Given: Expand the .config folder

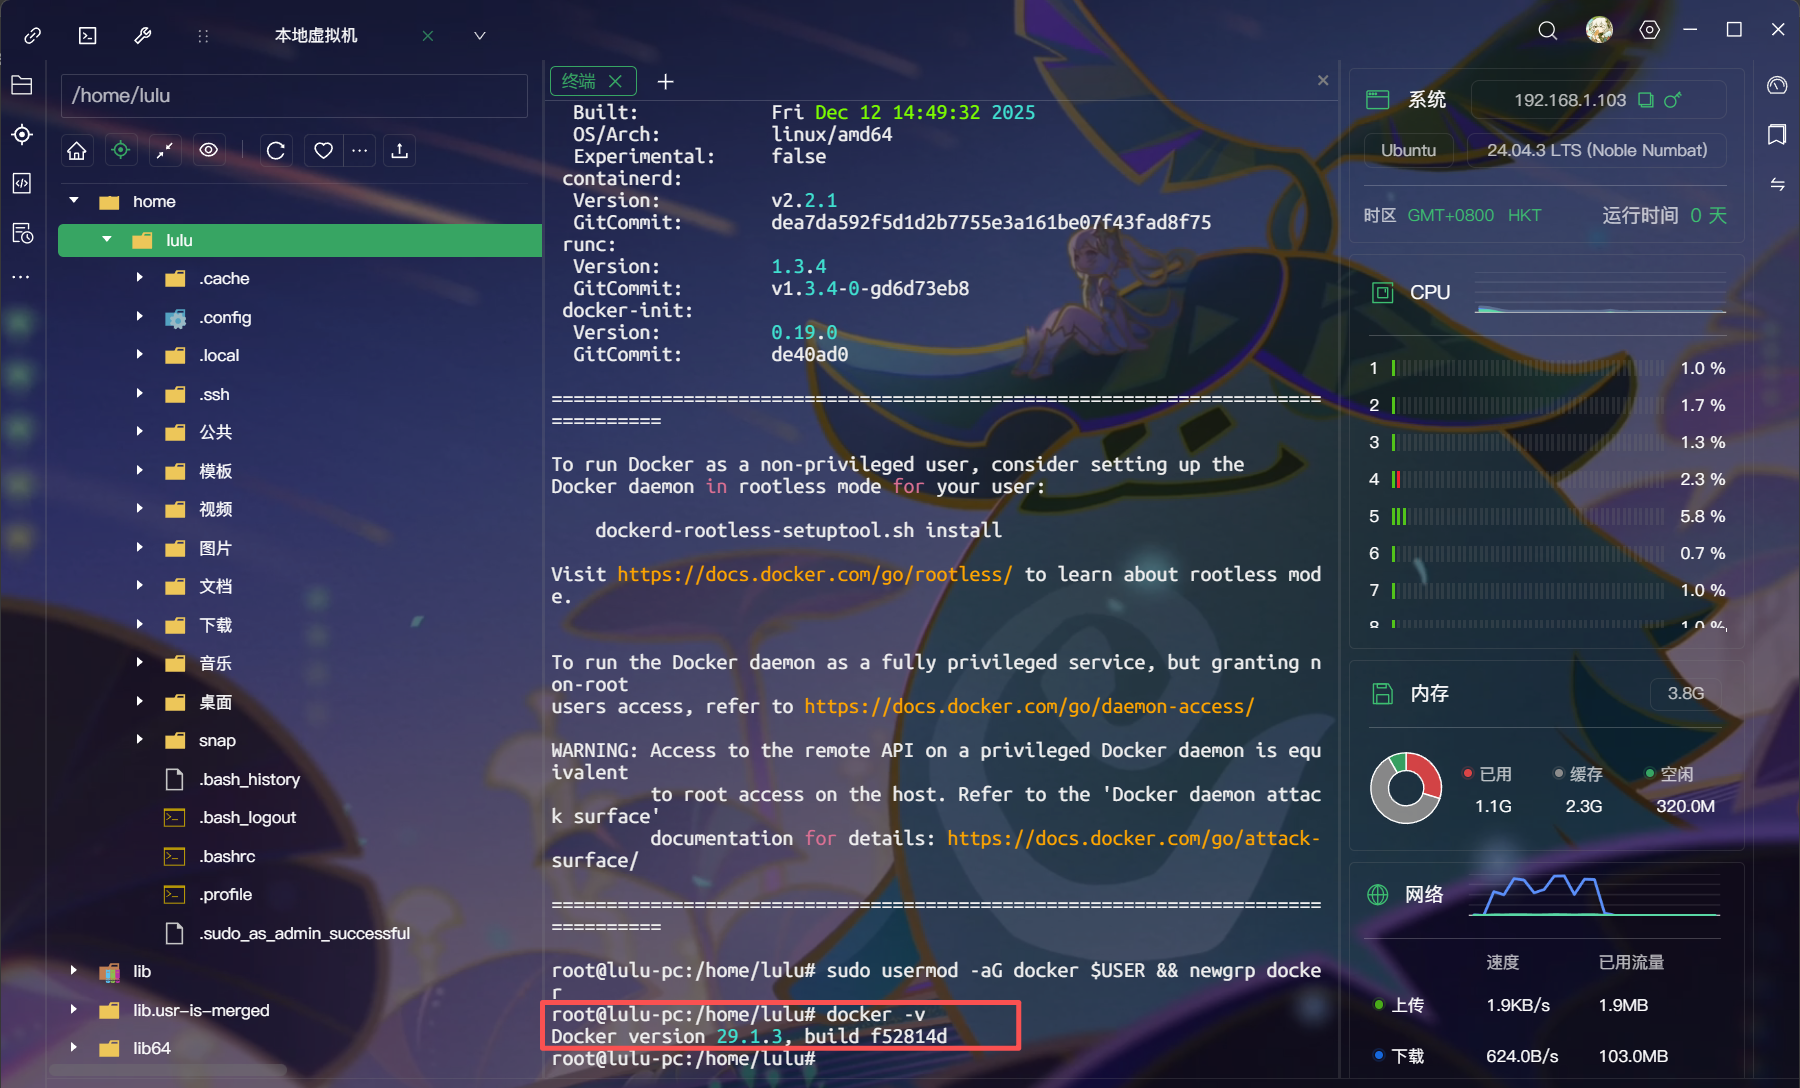Looking at the screenshot, I should click(x=140, y=317).
